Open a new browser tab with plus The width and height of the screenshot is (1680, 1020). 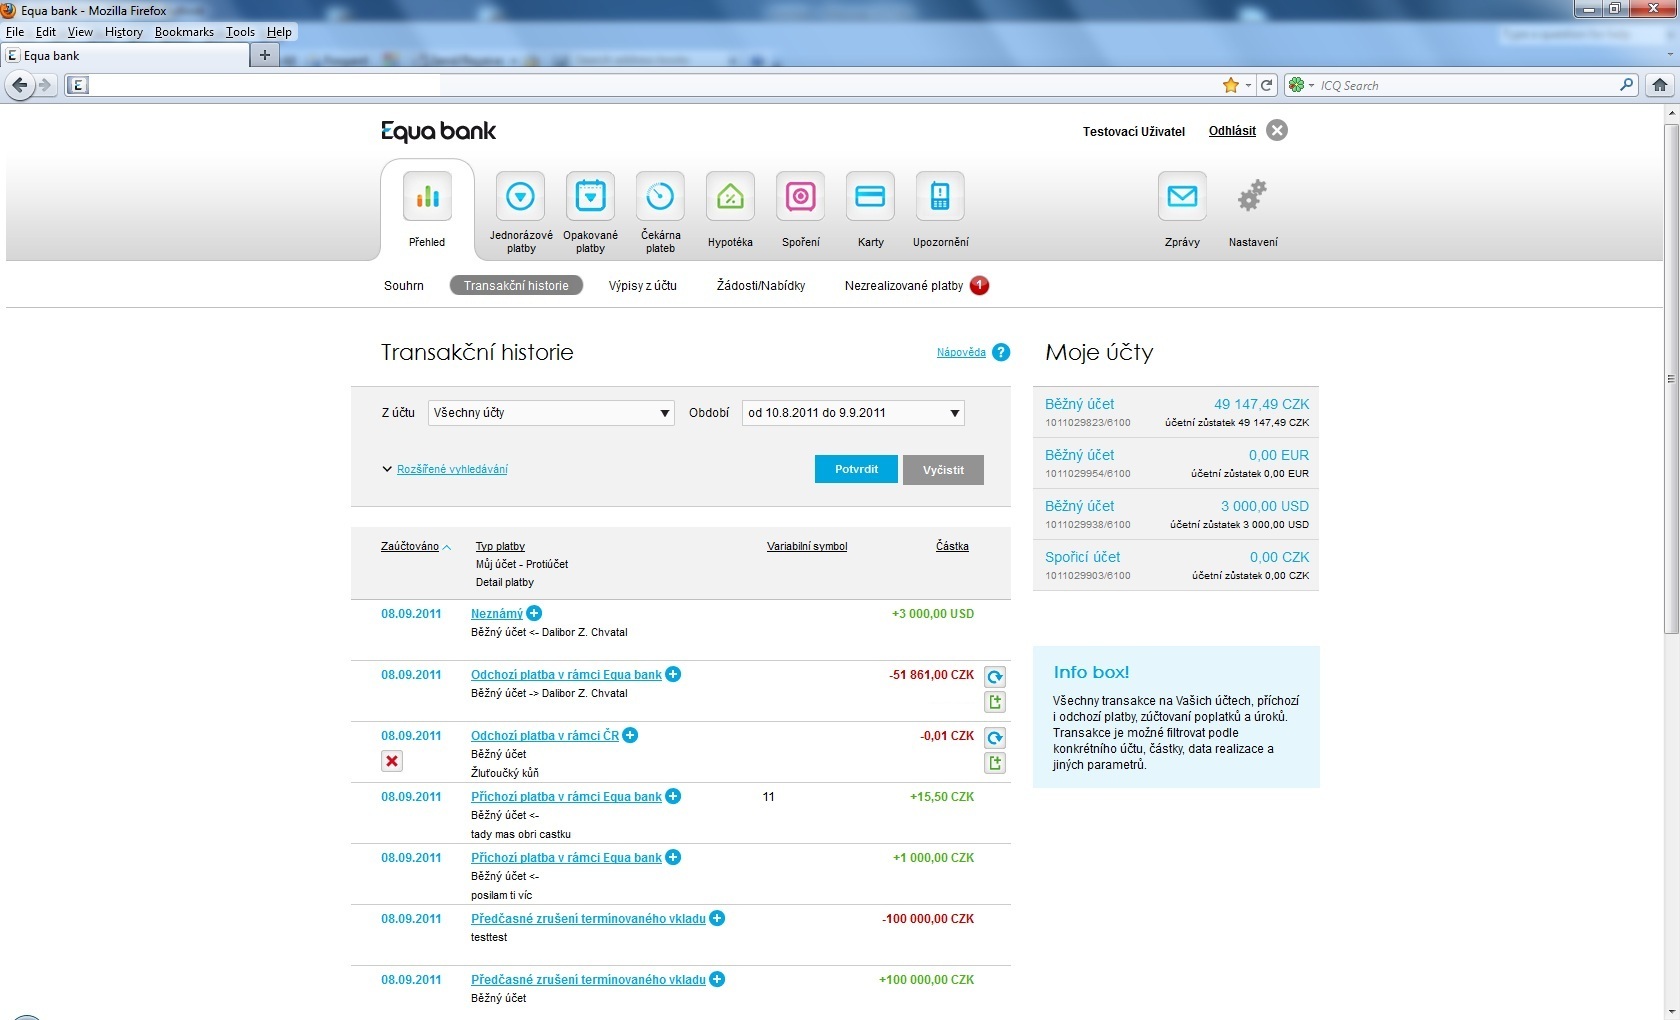[x=264, y=55]
